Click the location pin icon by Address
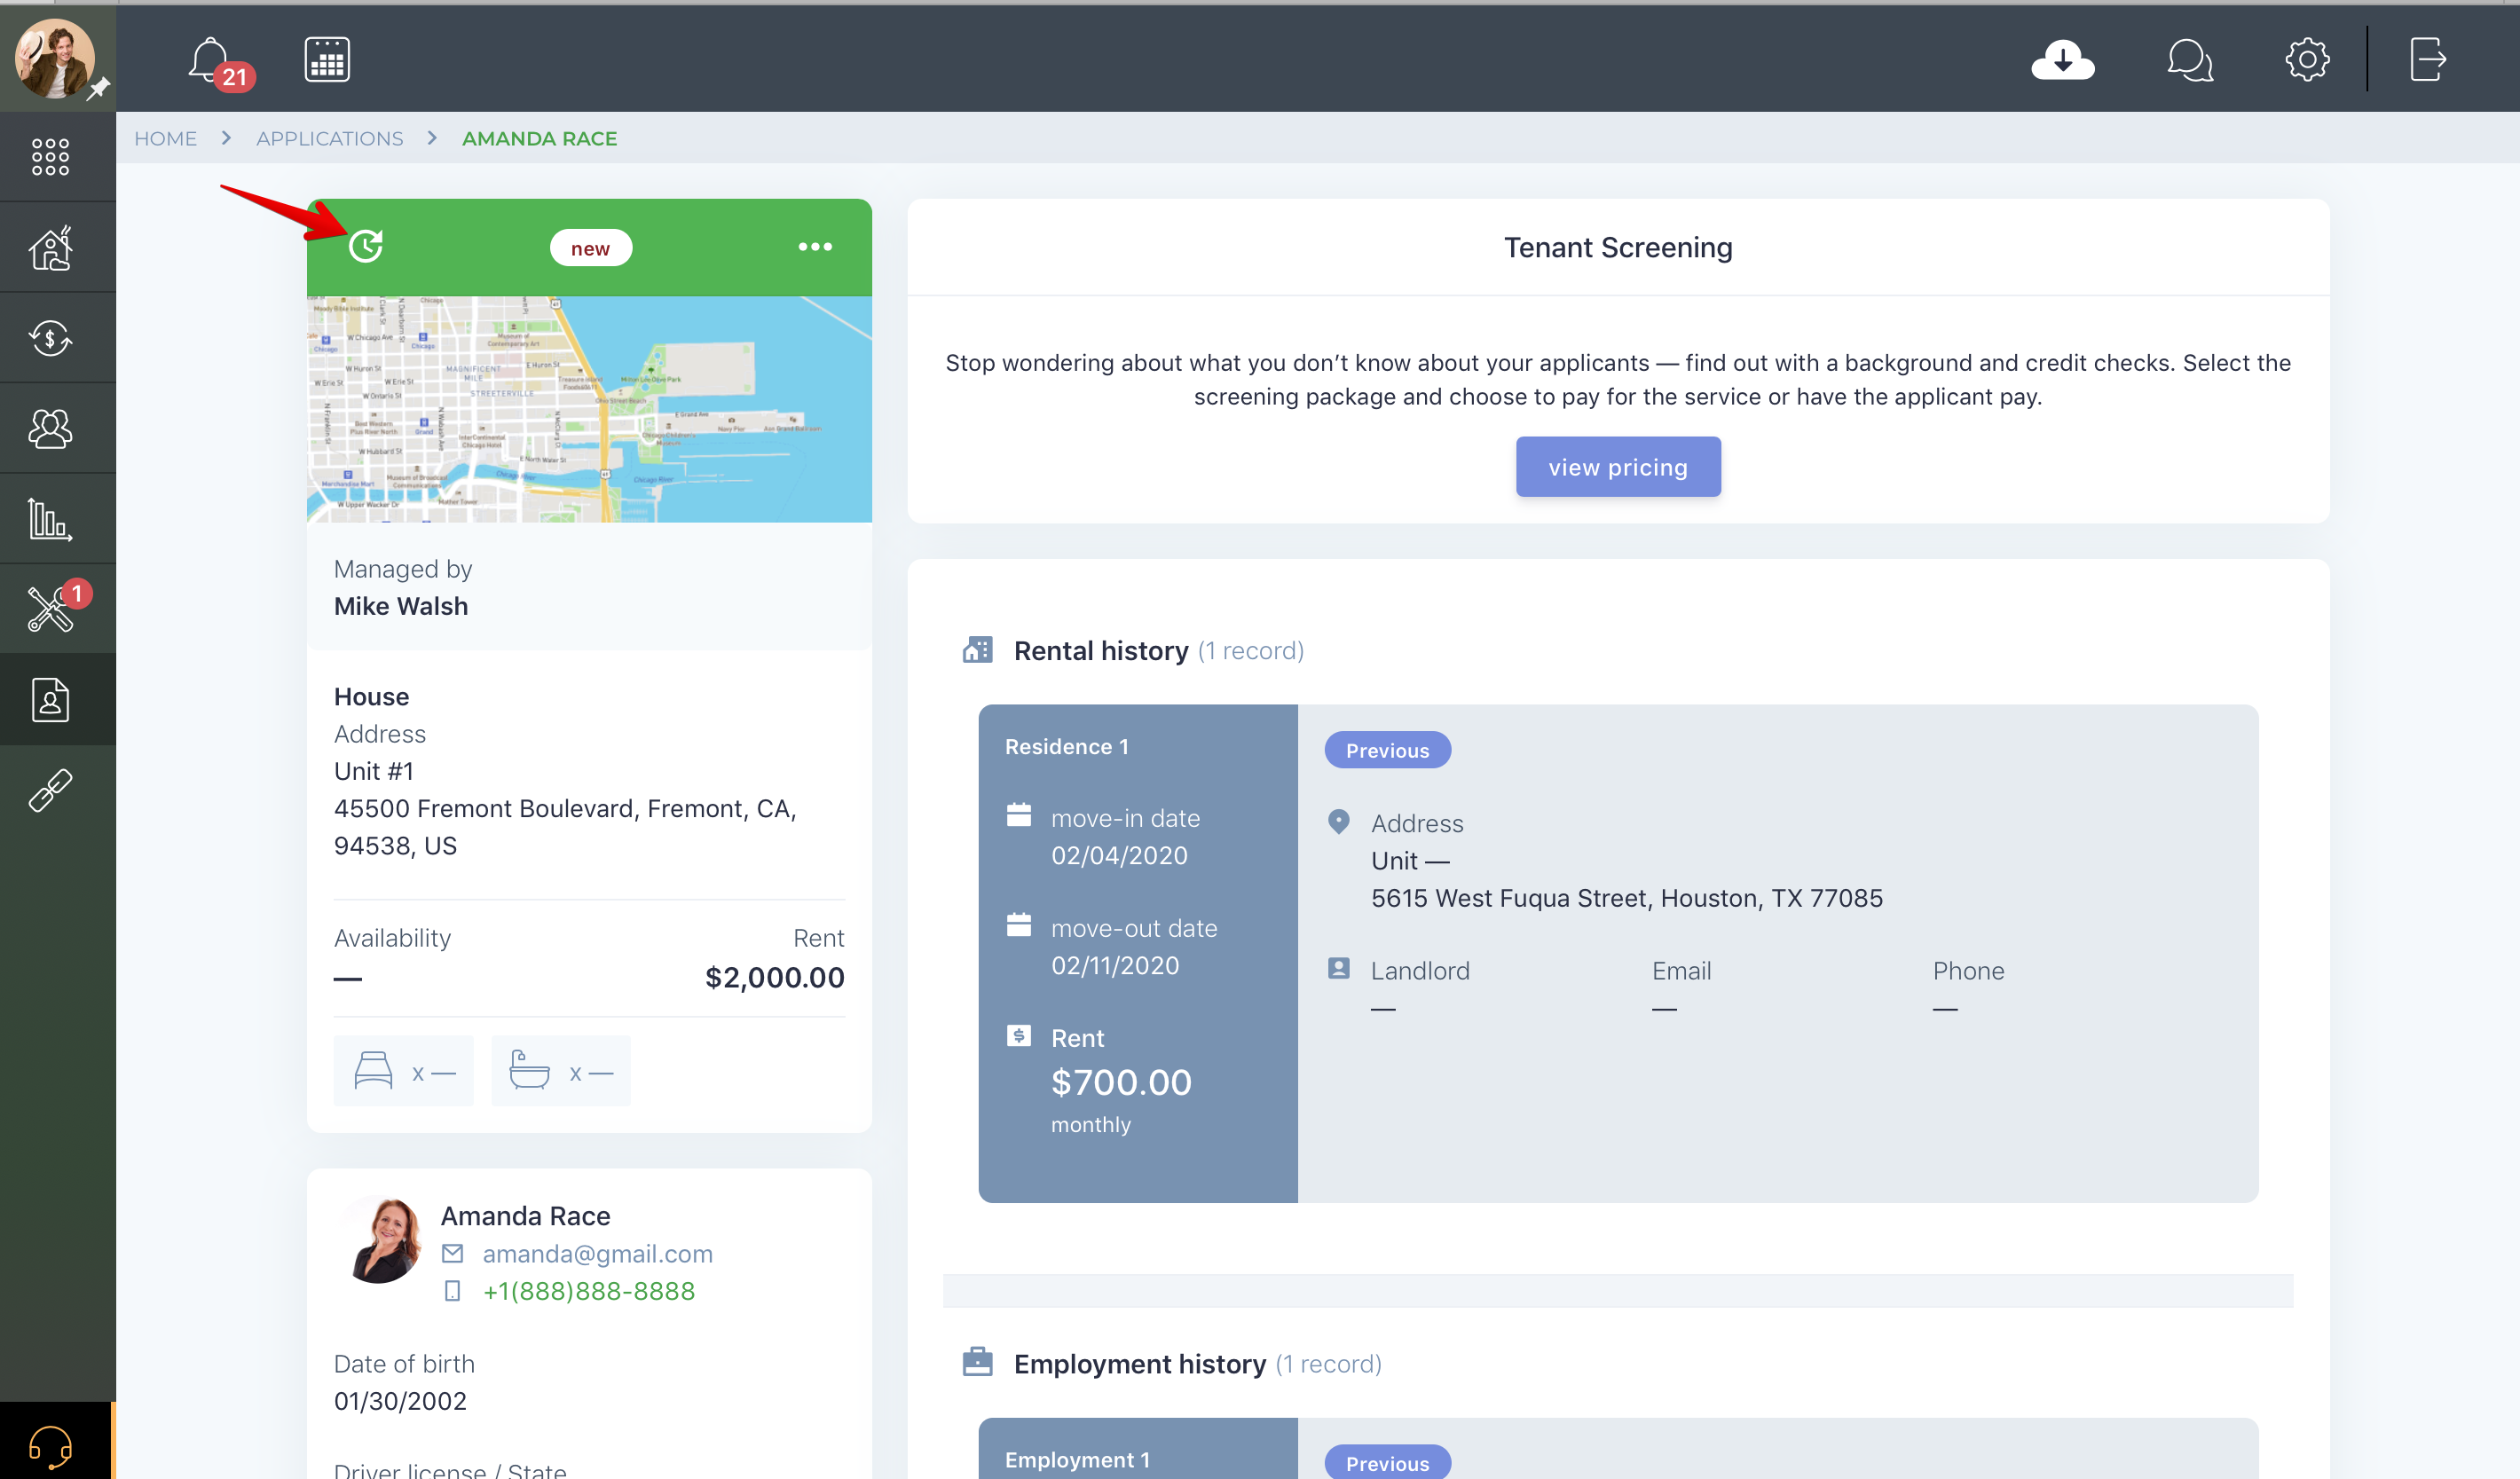2520x1479 pixels. (1338, 822)
